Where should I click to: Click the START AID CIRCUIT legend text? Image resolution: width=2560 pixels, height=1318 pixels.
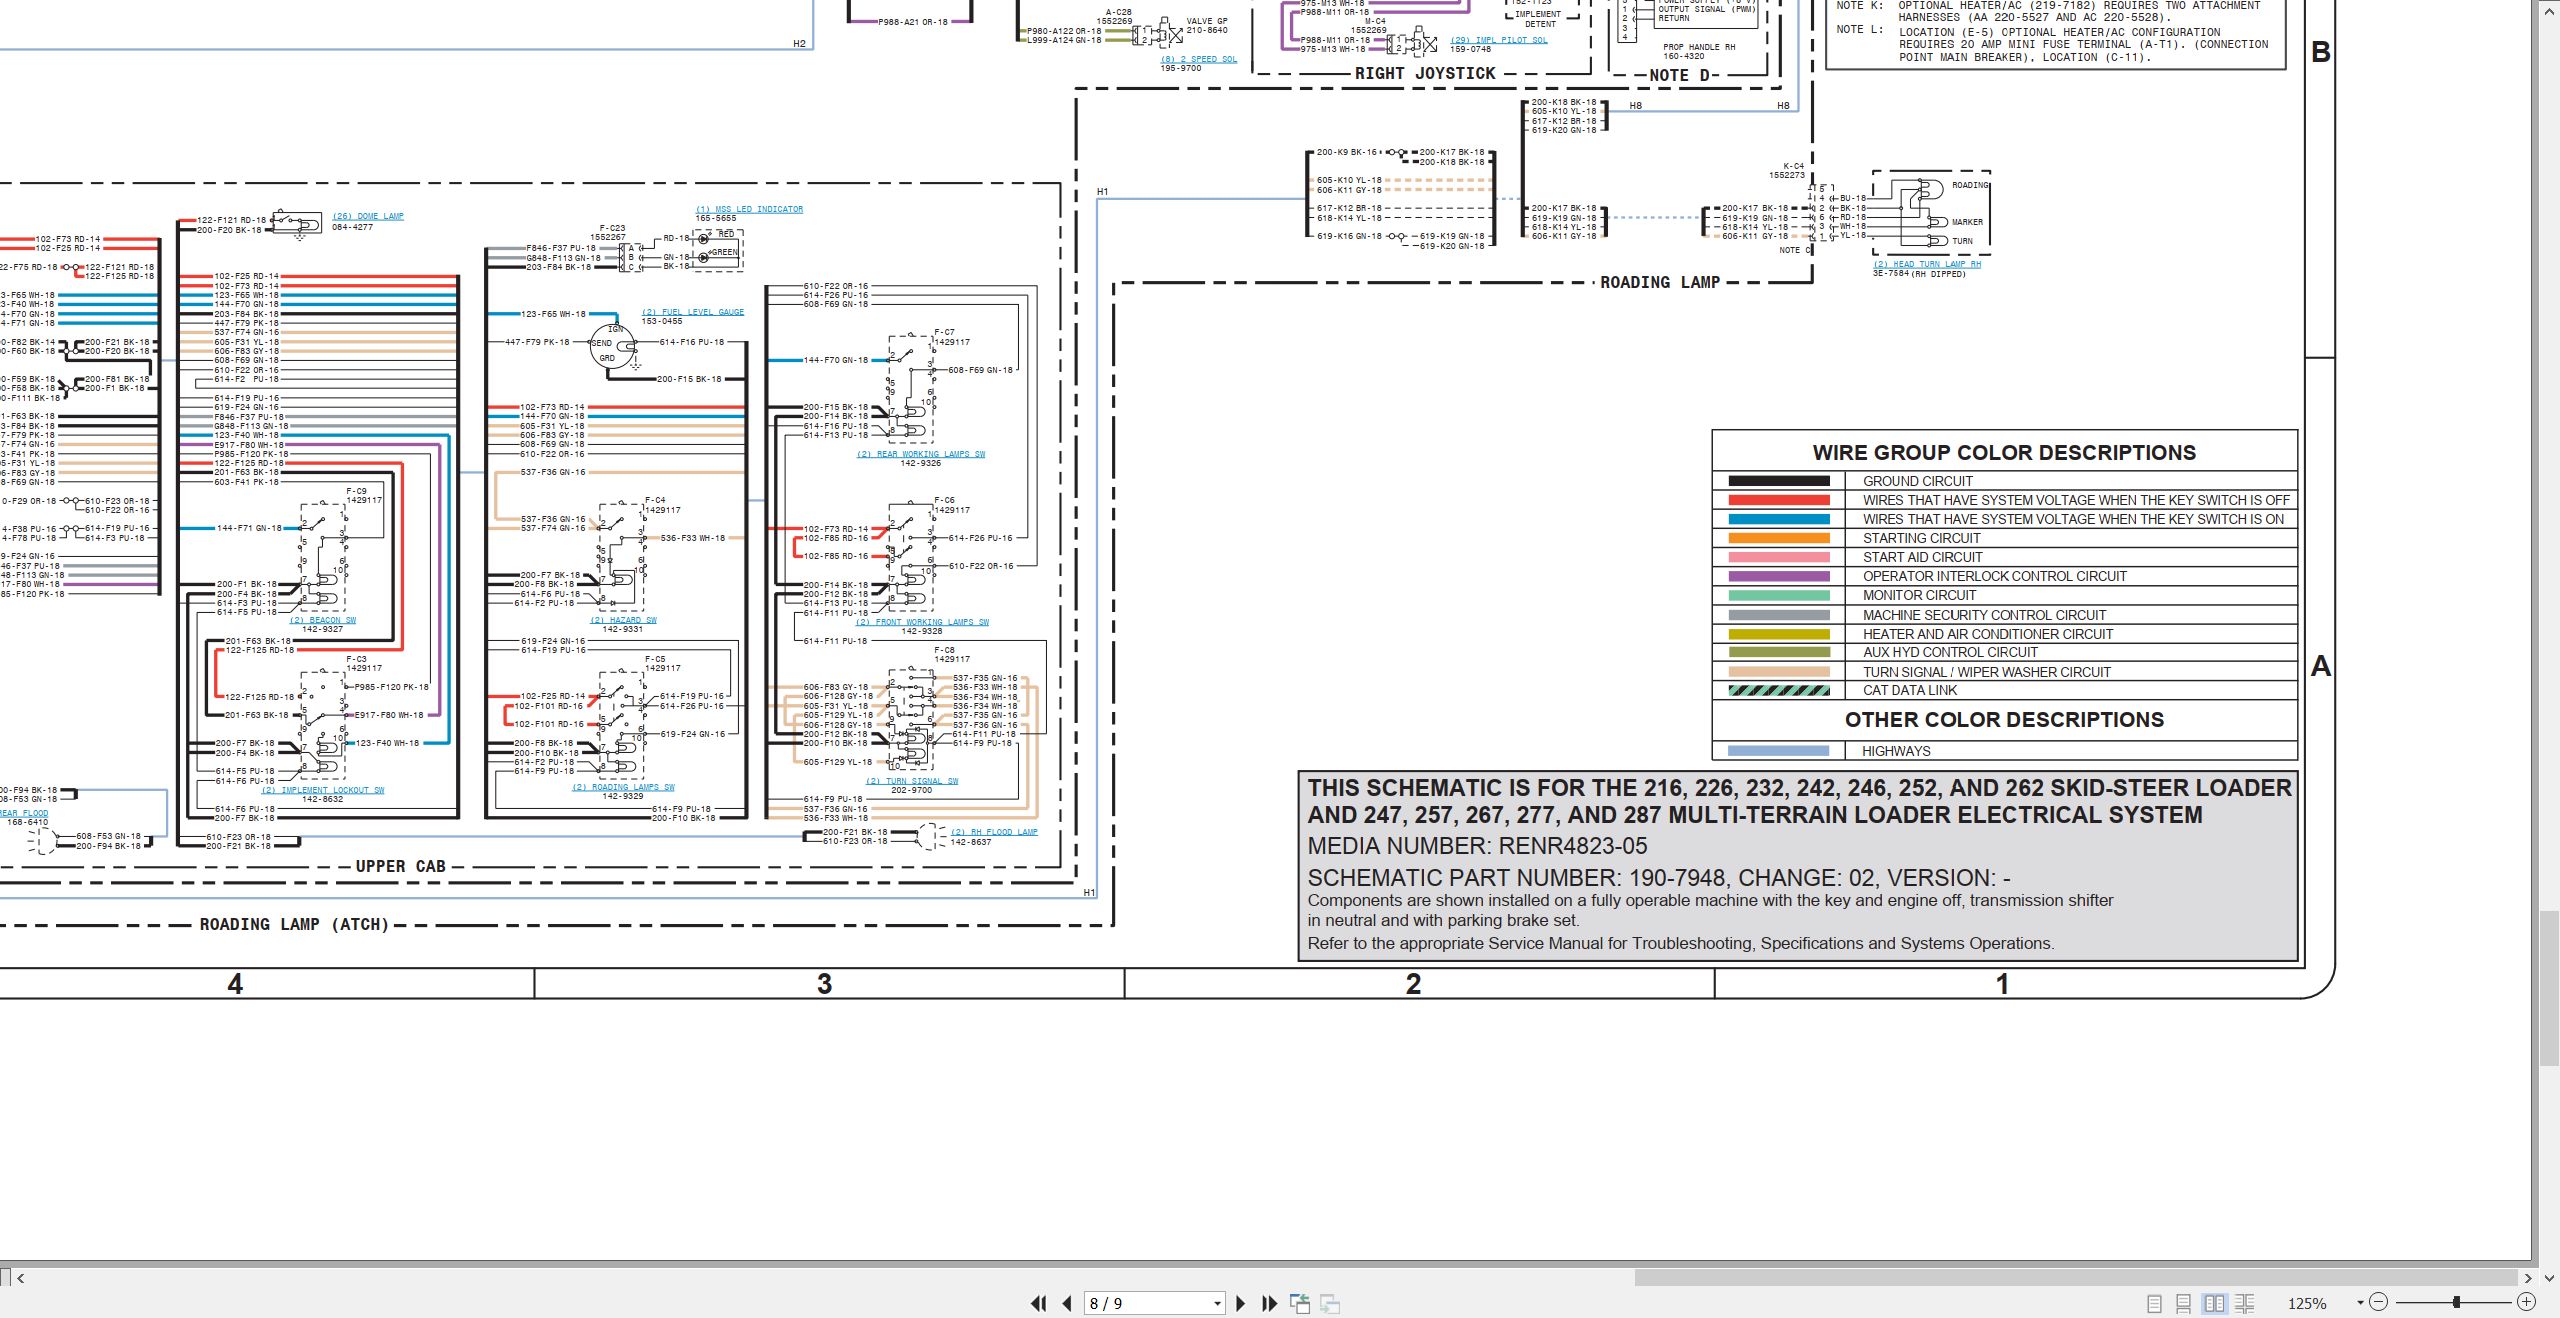1922,557
